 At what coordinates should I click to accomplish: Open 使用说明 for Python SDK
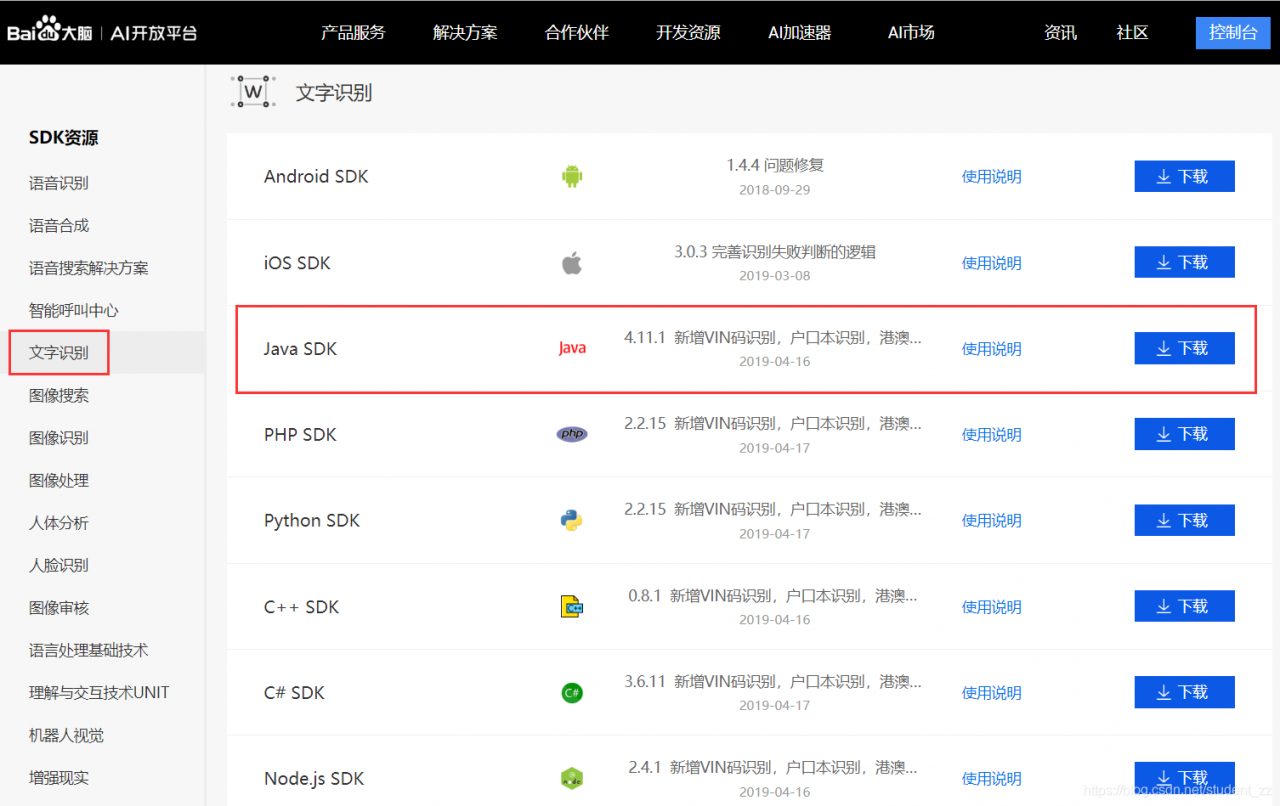pos(992,521)
